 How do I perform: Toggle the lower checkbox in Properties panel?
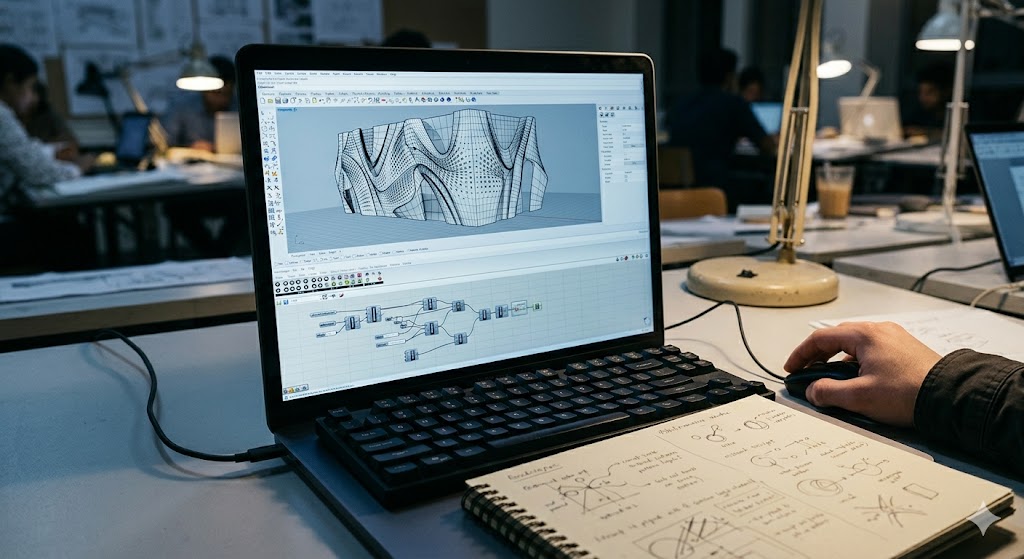tap(626, 180)
